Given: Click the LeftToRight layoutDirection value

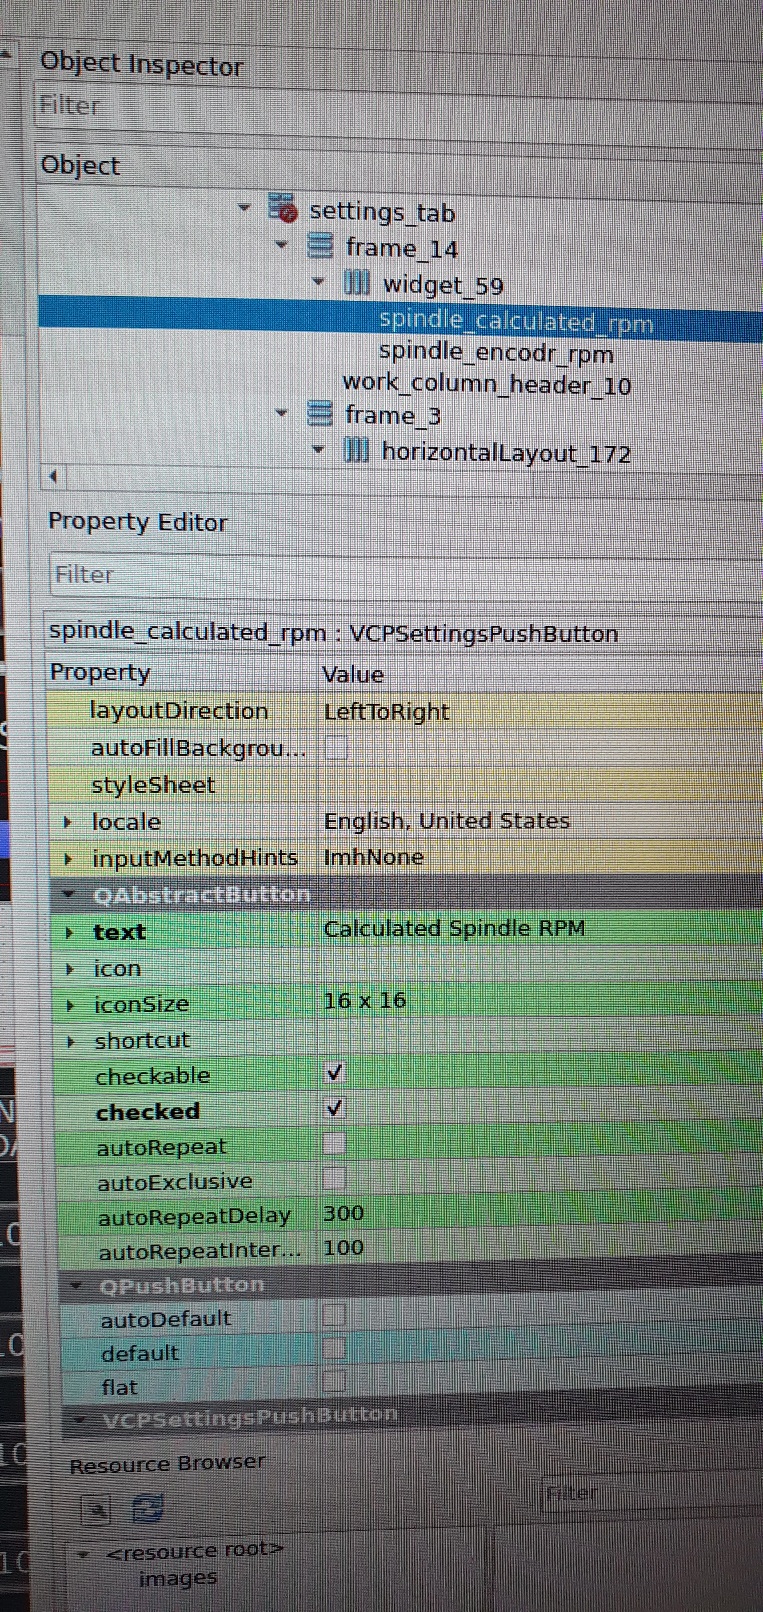Looking at the screenshot, I should pyautogui.click(x=386, y=712).
